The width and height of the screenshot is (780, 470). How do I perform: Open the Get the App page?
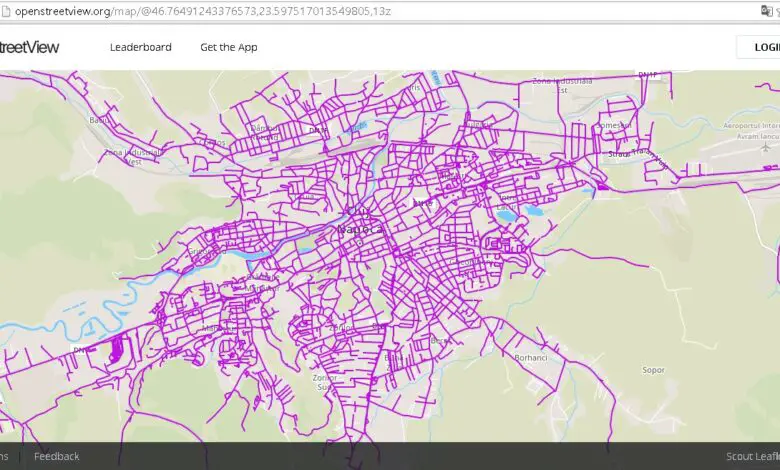click(x=229, y=47)
